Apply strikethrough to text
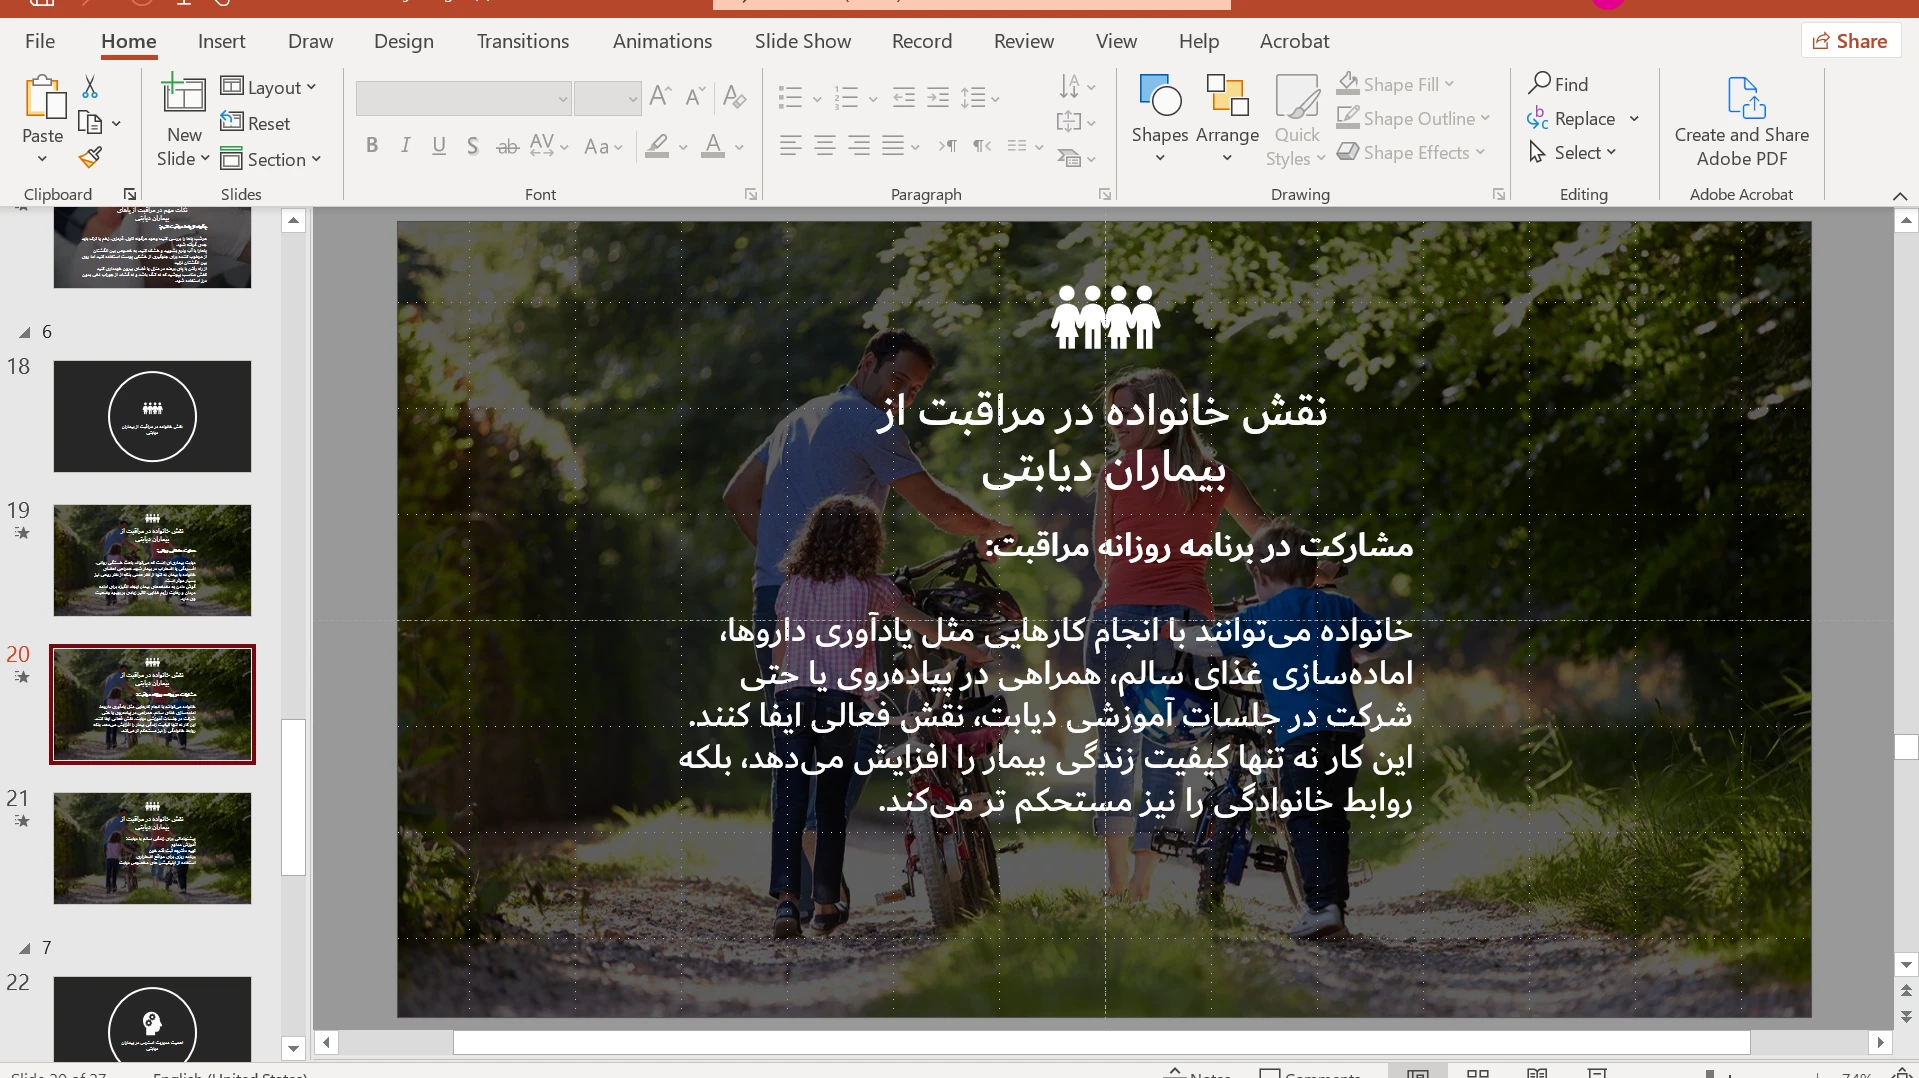 pyautogui.click(x=508, y=146)
